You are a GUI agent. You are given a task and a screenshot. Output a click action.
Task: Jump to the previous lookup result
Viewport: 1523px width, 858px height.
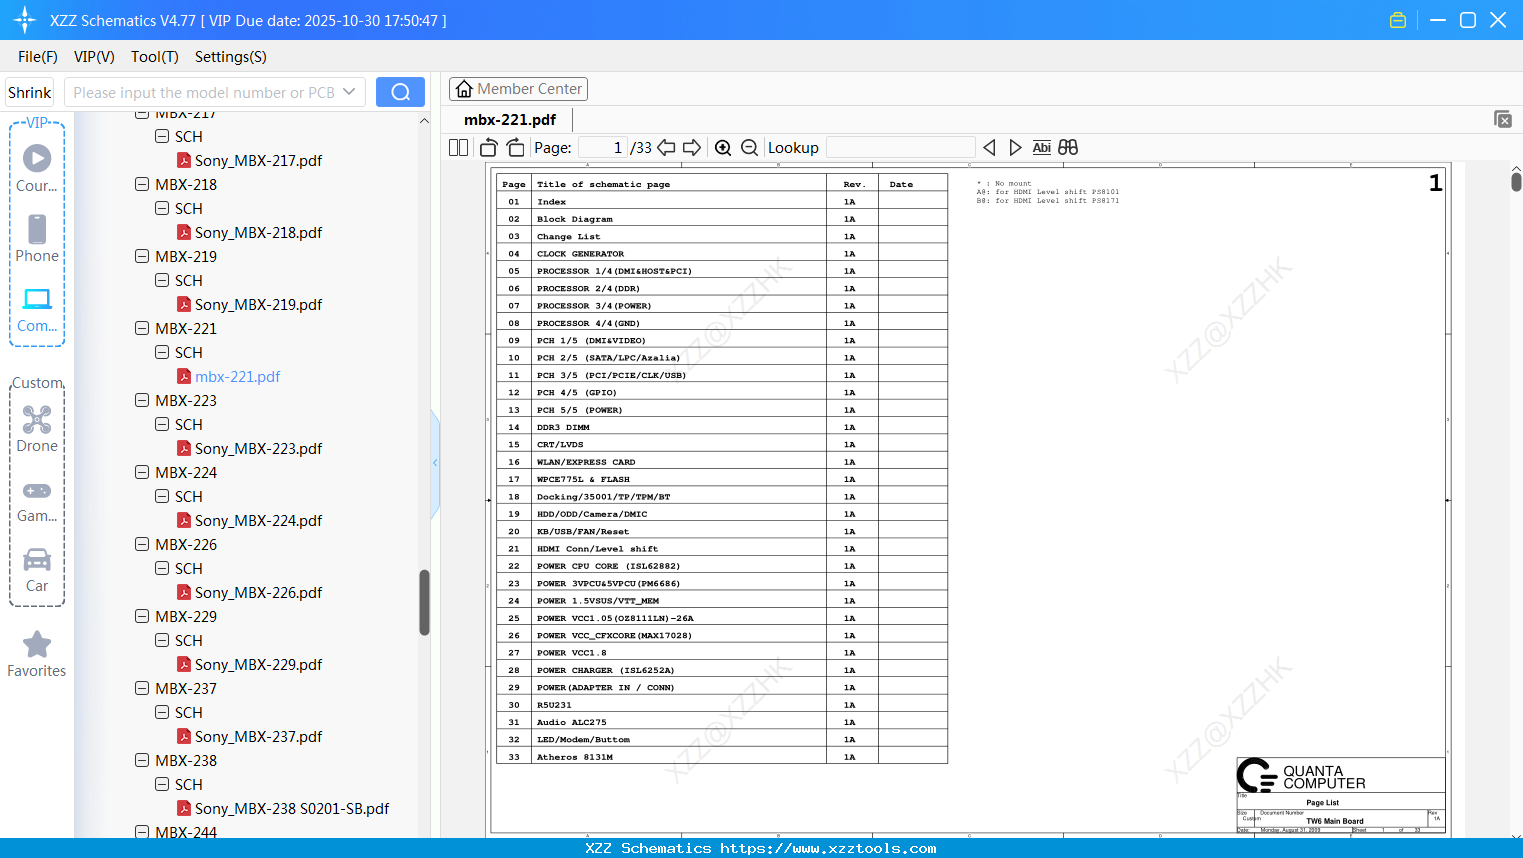[x=989, y=148]
